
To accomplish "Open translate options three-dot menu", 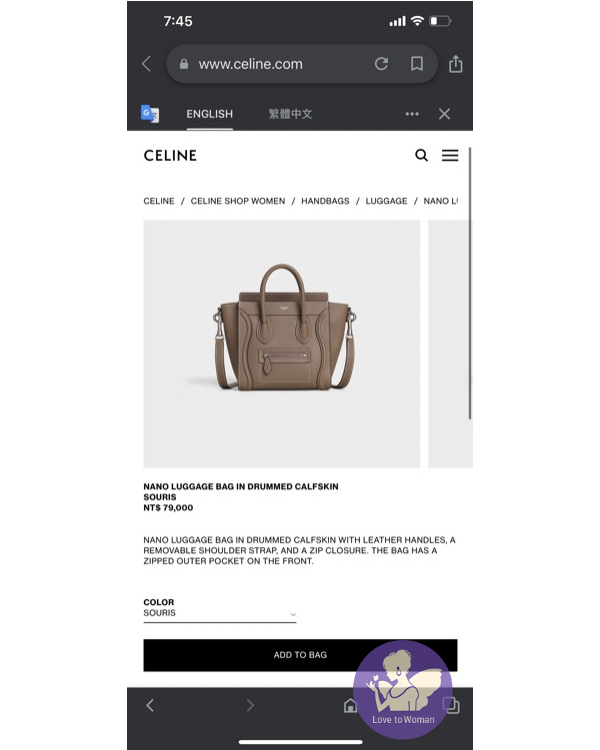I will click(412, 114).
